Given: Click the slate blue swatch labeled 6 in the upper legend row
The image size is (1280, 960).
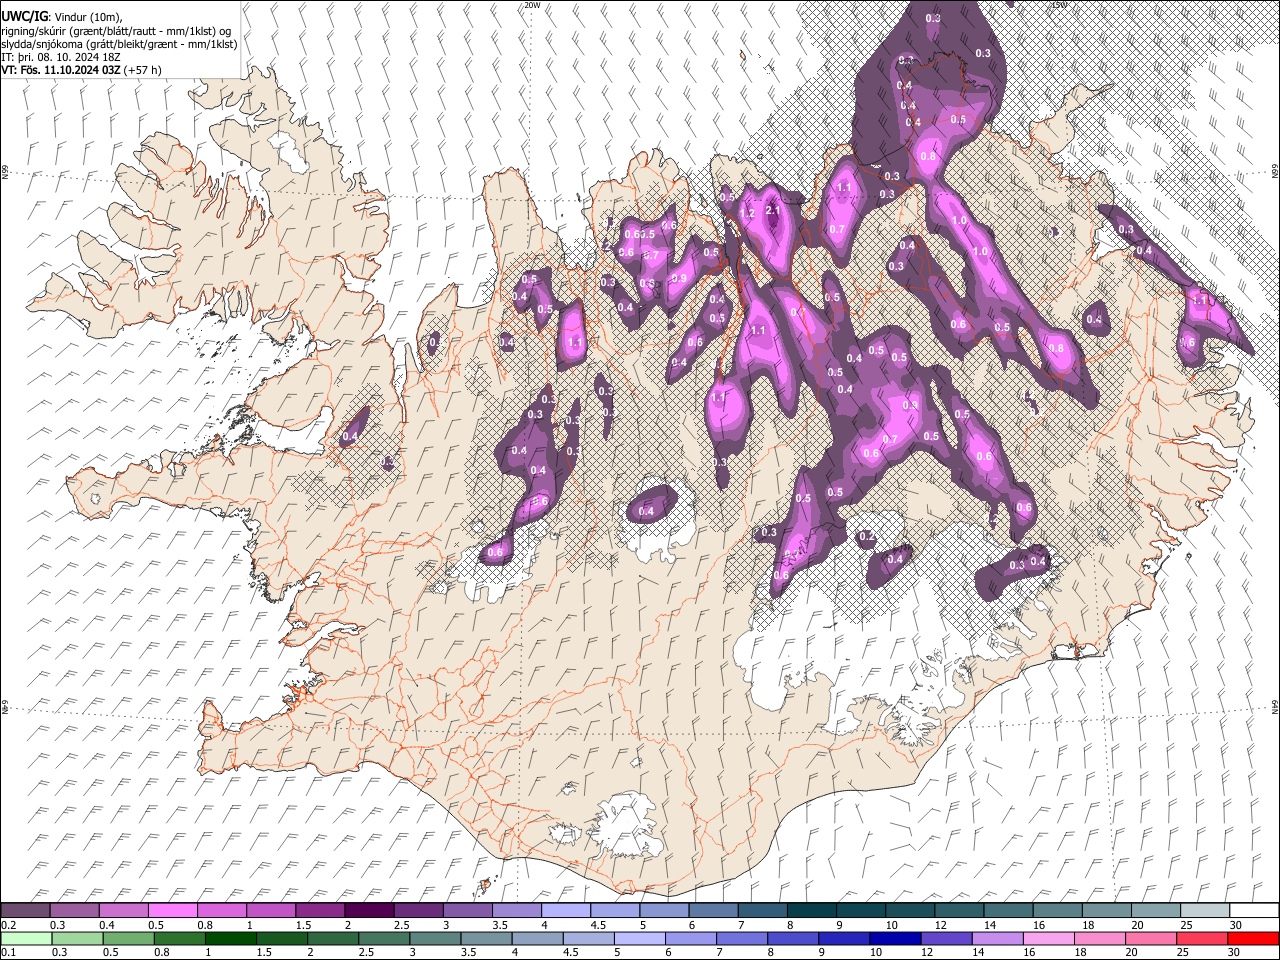Looking at the screenshot, I should click(x=713, y=911).
